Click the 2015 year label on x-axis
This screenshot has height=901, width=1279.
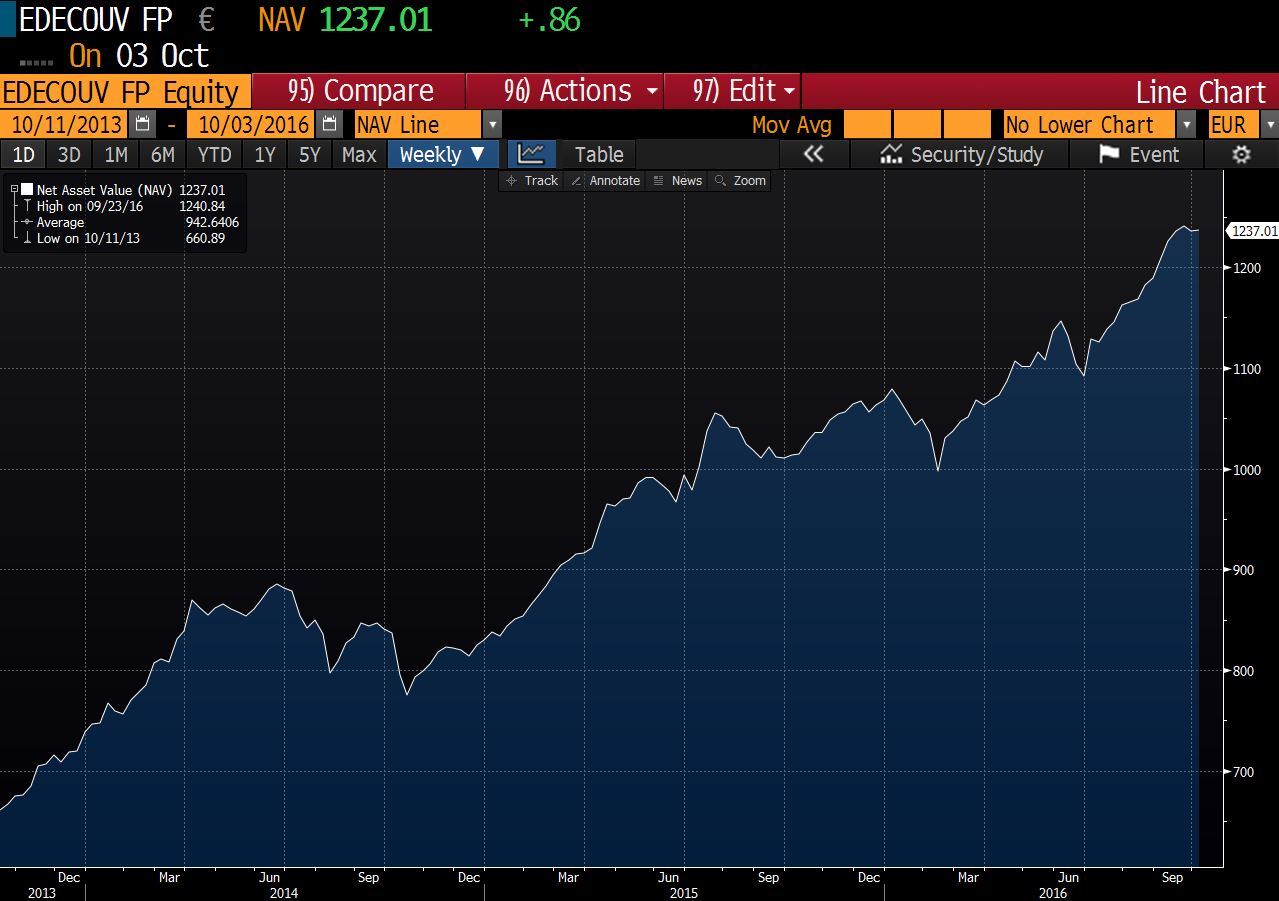click(684, 893)
